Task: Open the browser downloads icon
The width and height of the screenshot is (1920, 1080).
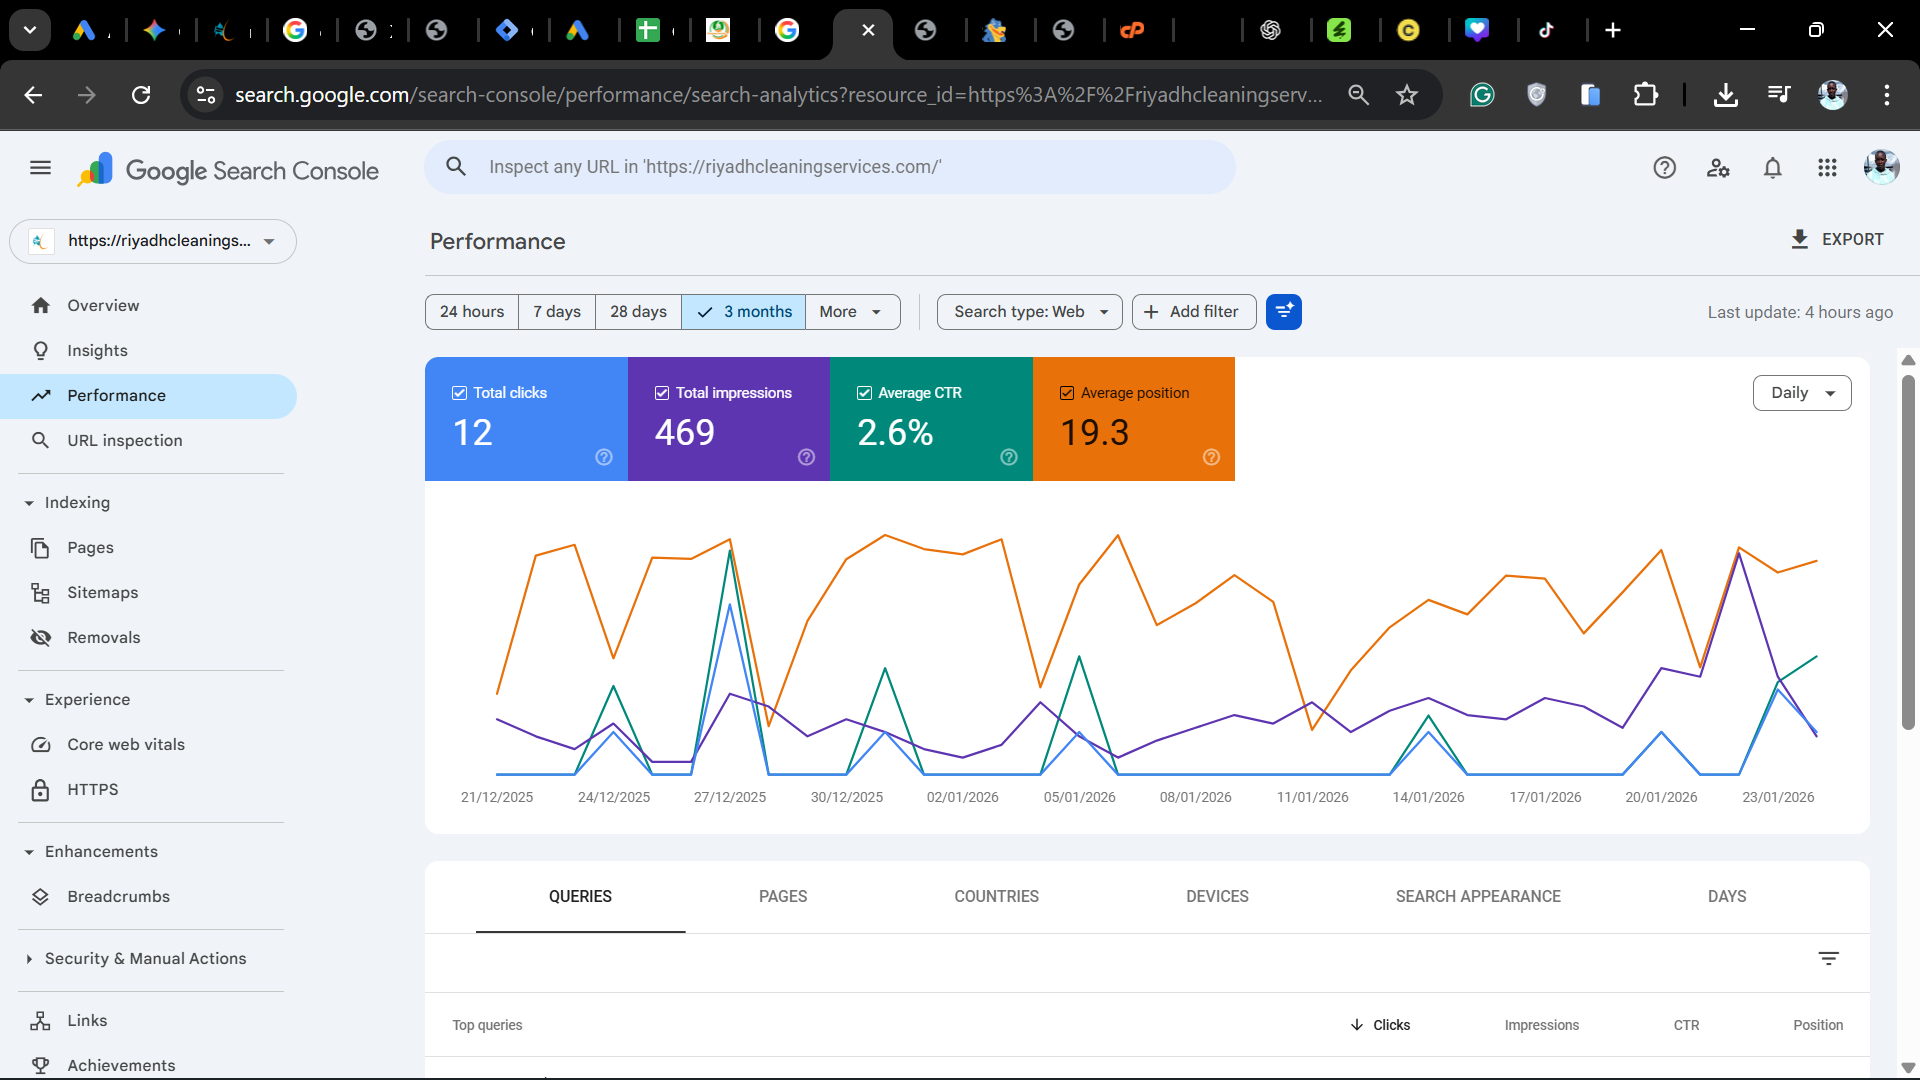Action: 1726,95
